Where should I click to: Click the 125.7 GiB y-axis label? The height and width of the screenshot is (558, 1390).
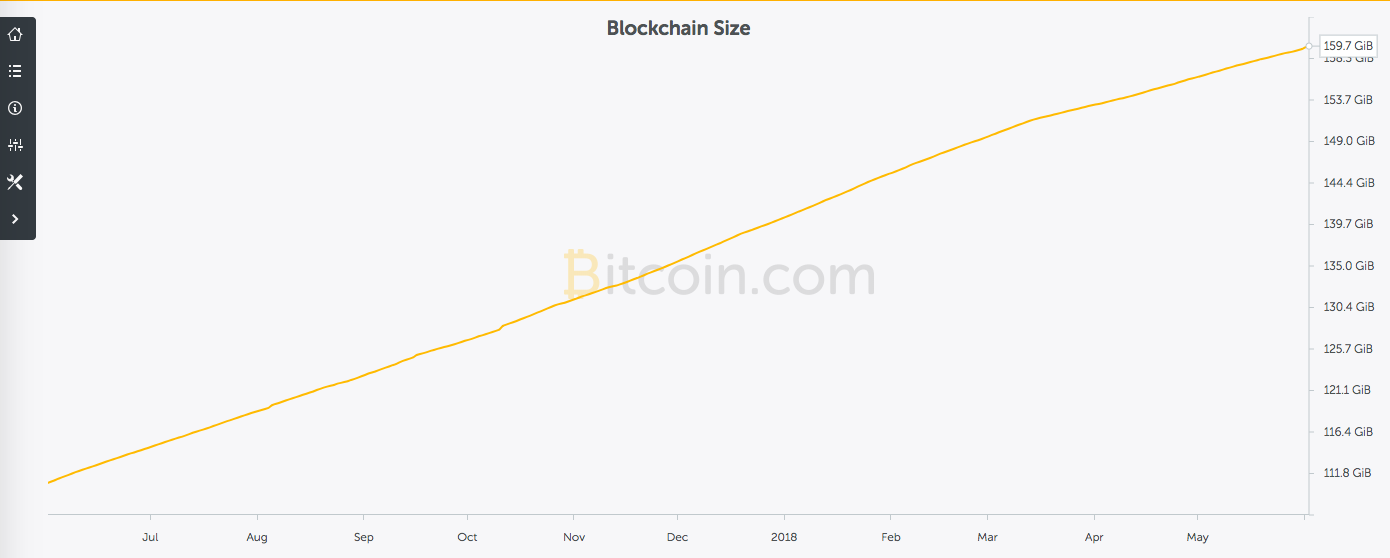point(1348,349)
